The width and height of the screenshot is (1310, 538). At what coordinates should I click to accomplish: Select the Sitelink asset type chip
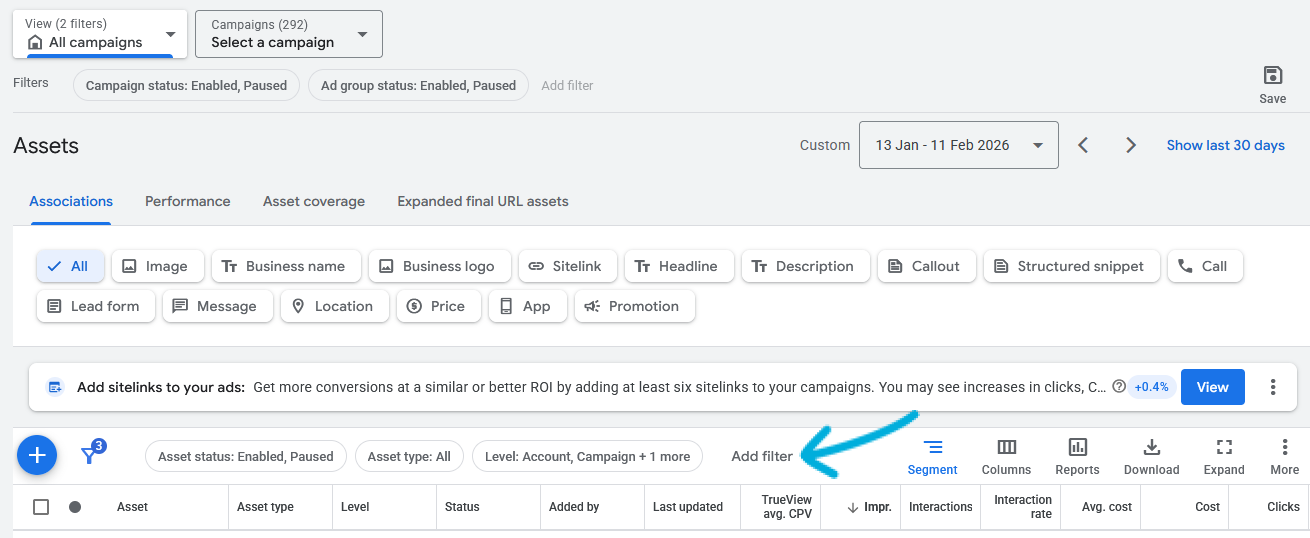(x=565, y=266)
